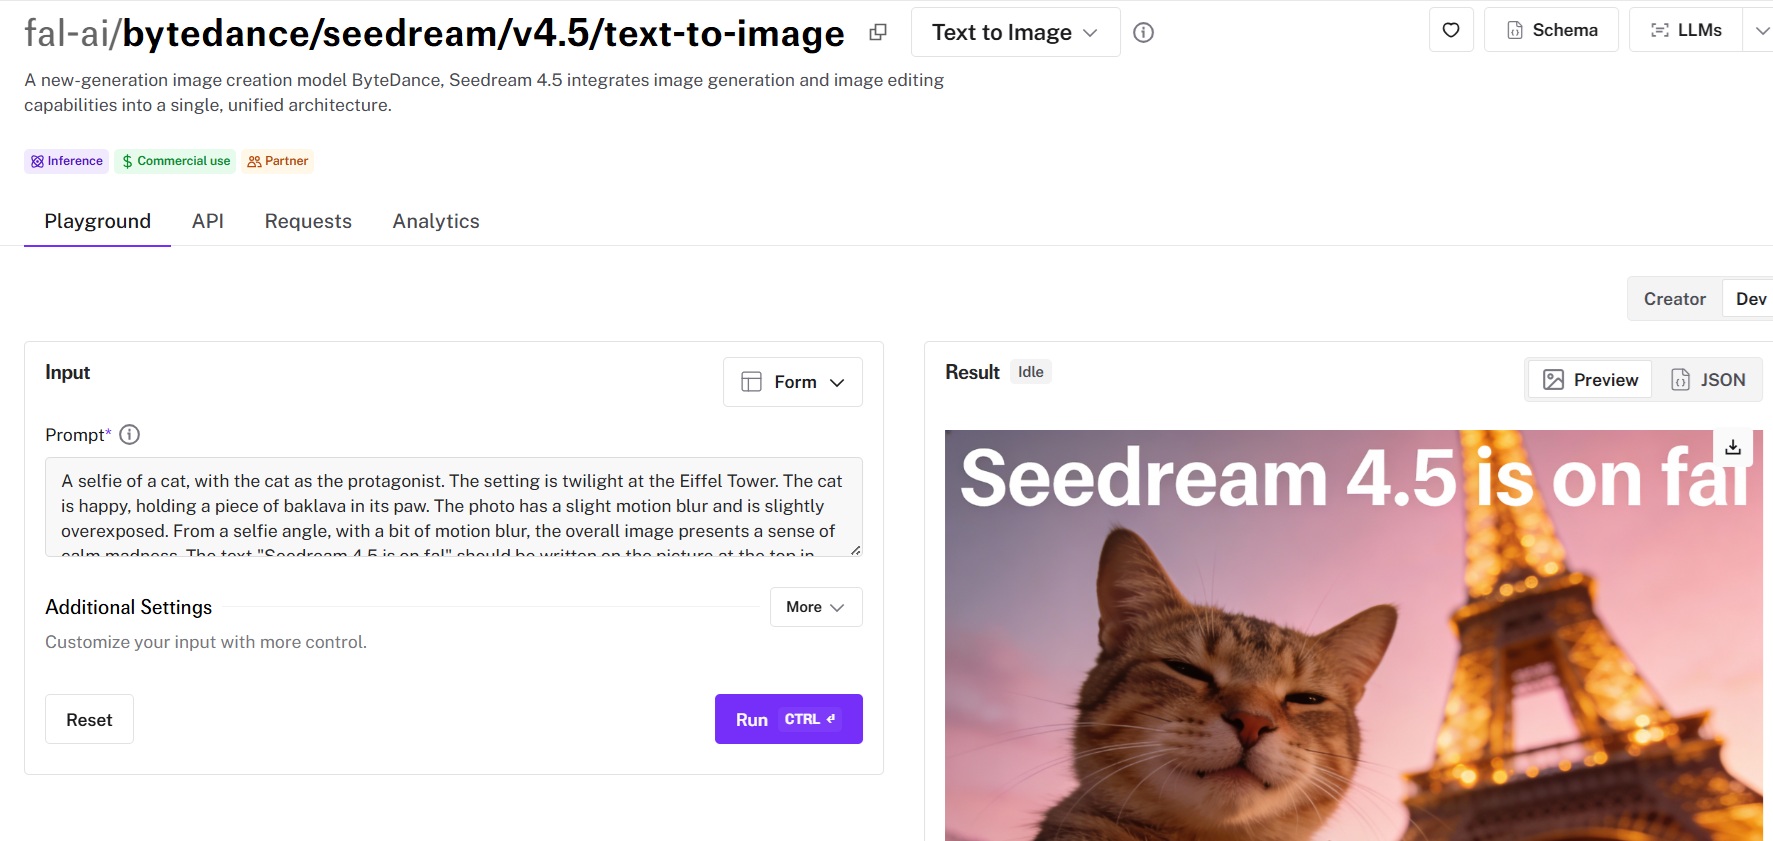Click the LLMs button
The image size is (1773, 841).
coord(1686,30)
